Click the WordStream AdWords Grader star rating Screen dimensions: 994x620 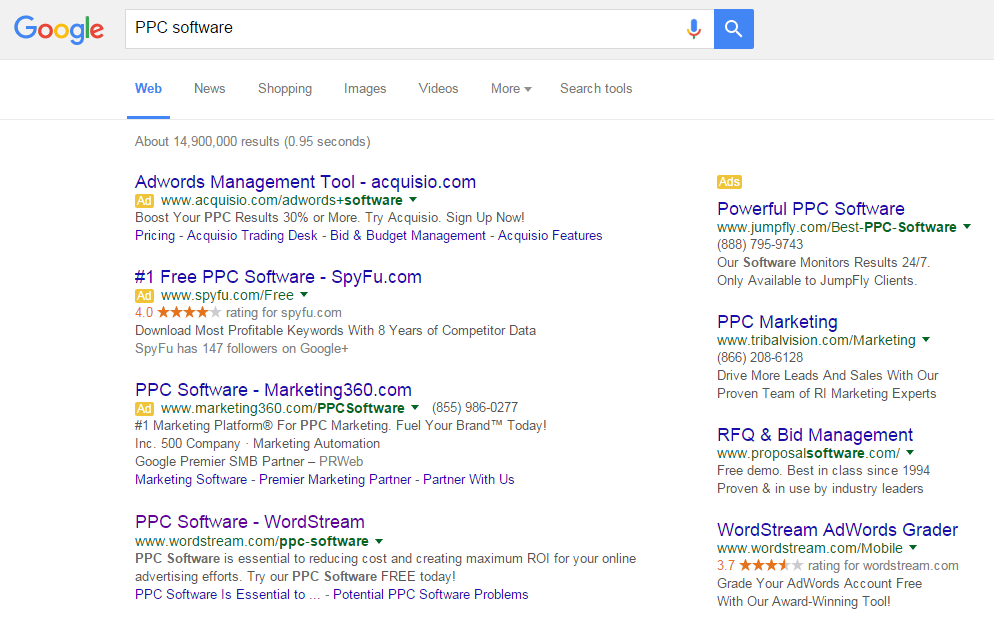[x=771, y=566]
